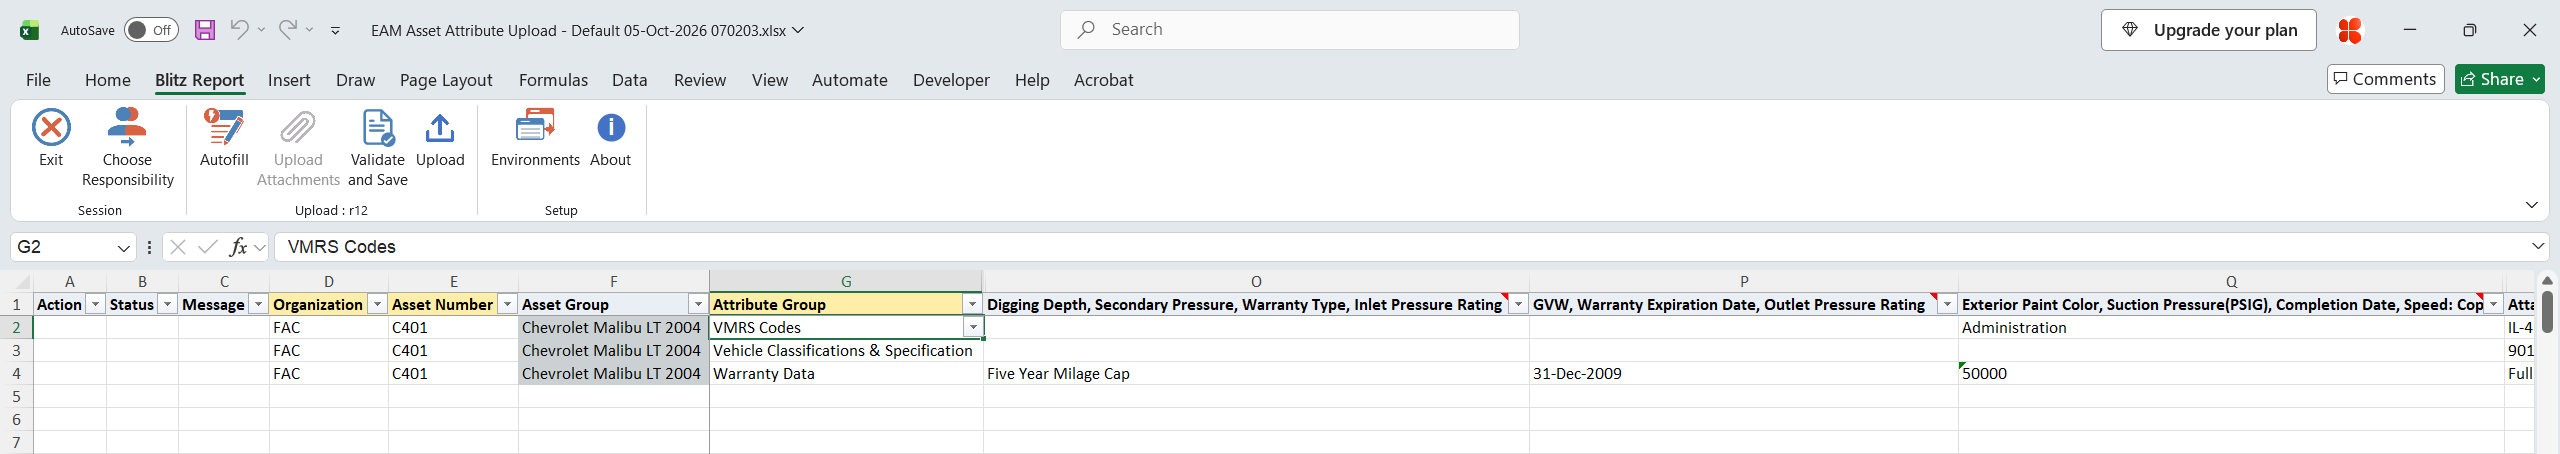Click the Upload Attachments paperclip icon

298,128
